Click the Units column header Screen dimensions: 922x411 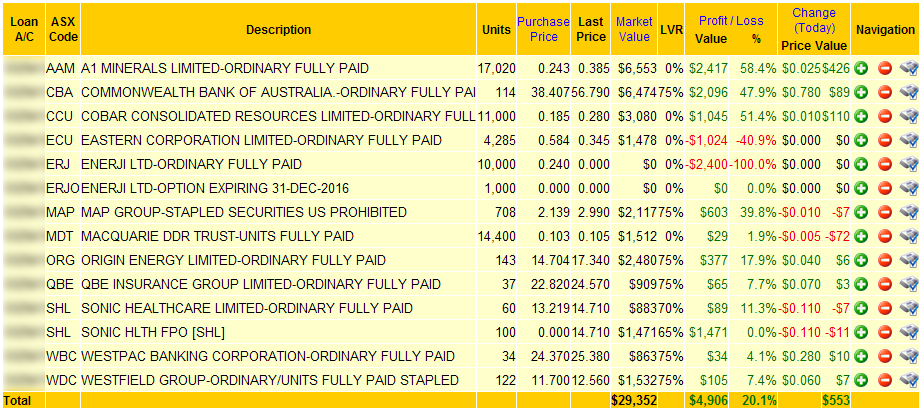[496, 29]
